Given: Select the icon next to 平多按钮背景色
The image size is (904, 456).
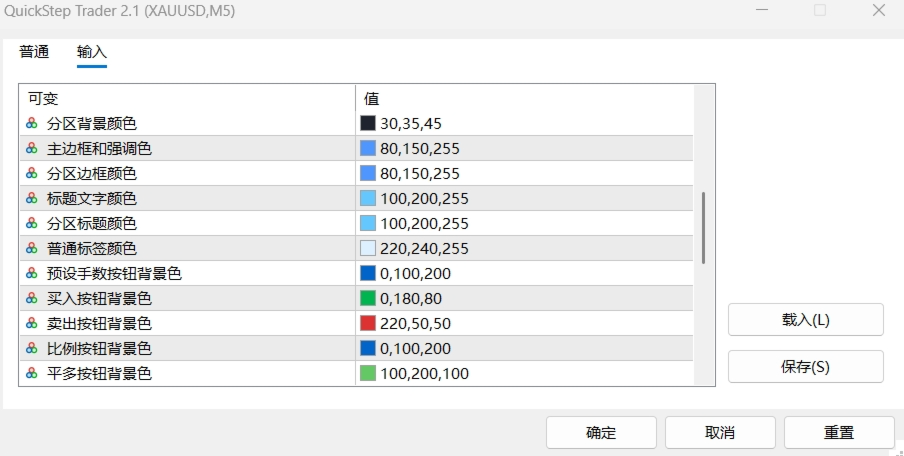Looking at the screenshot, I should pyautogui.click(x=32, y=374).
